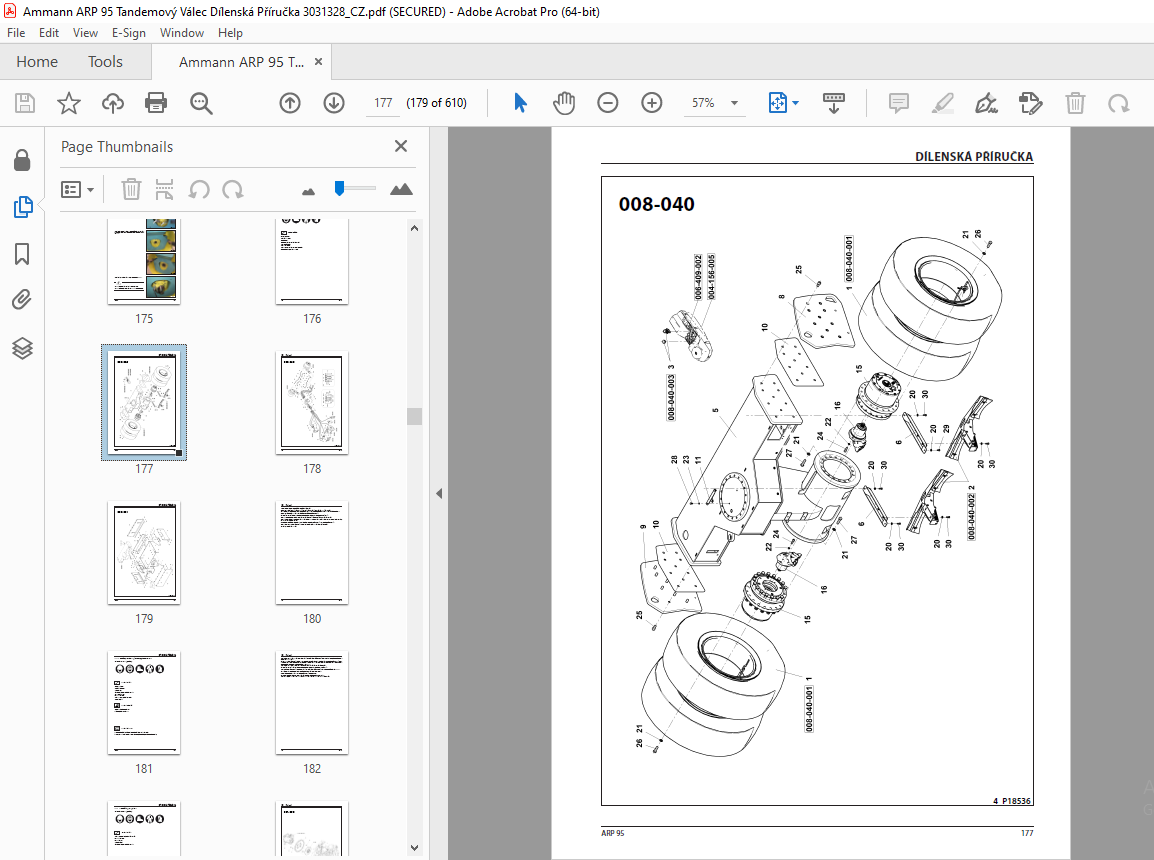This screenshot has width=1154, height=860.
Task: Open Page Thumbnails sidebar panel icon
Action: pyautogui.click(x=23, y=207)
